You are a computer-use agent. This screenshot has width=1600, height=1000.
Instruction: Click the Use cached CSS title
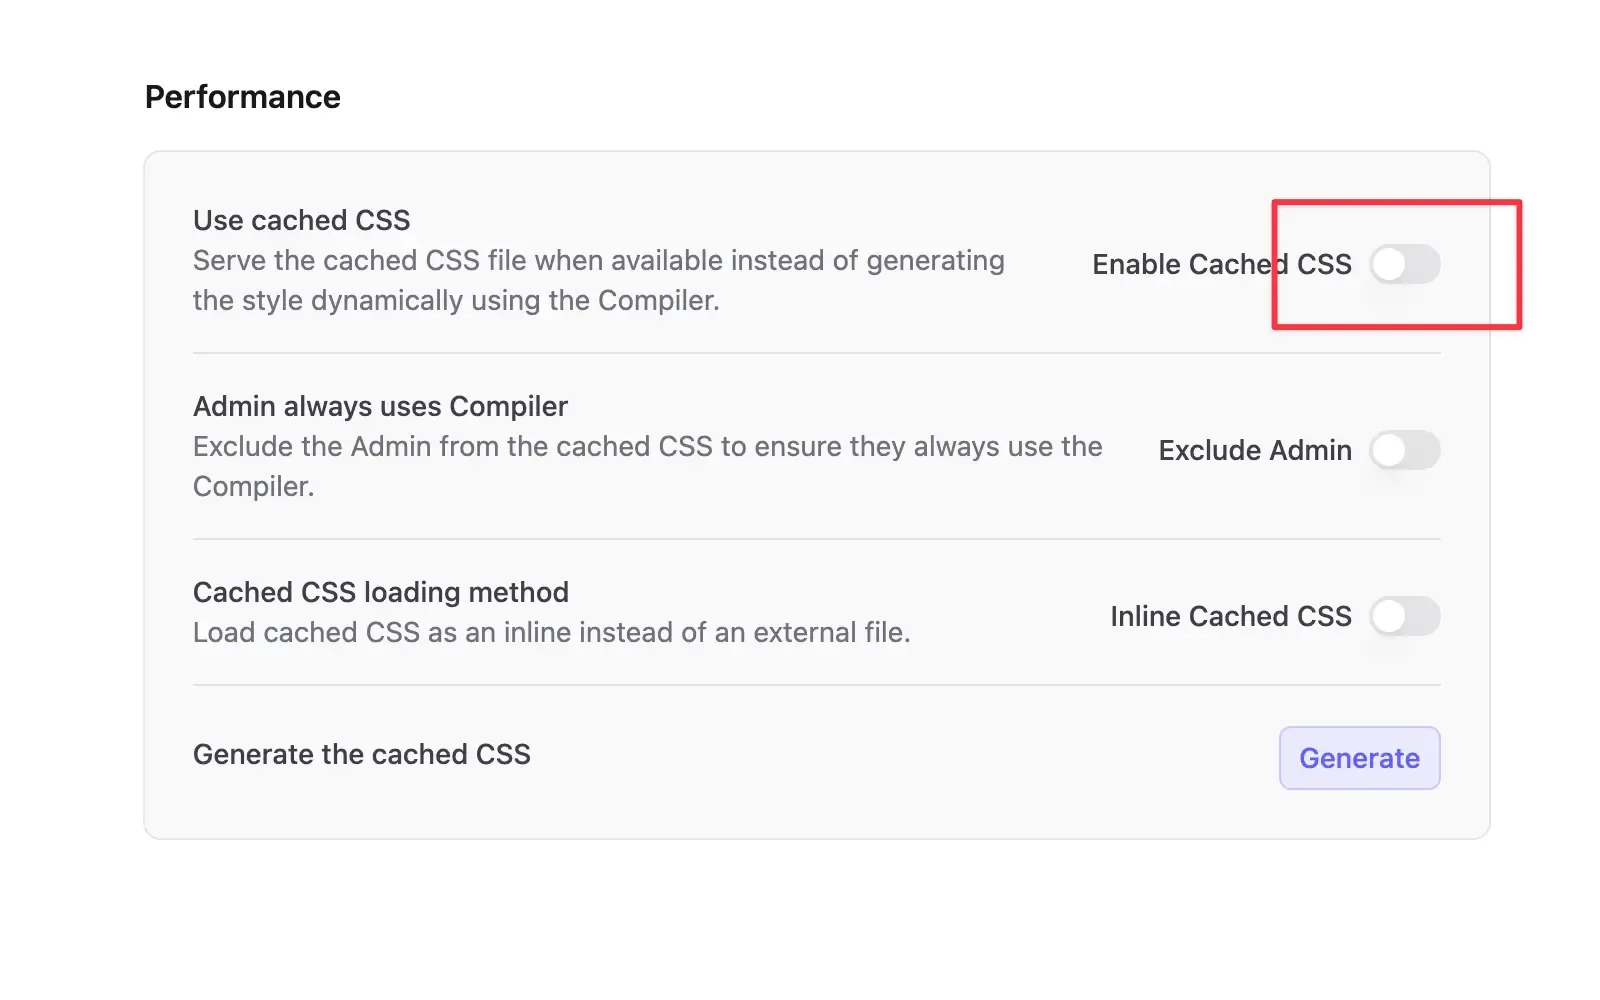301,220
